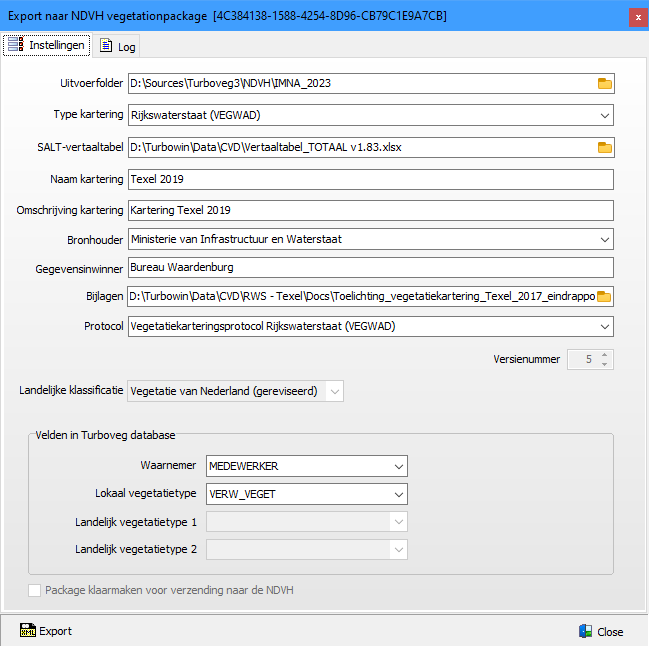Increase Versienummer with up arrow
This screenshot has height=647, width=649.
tap(603, 354)
